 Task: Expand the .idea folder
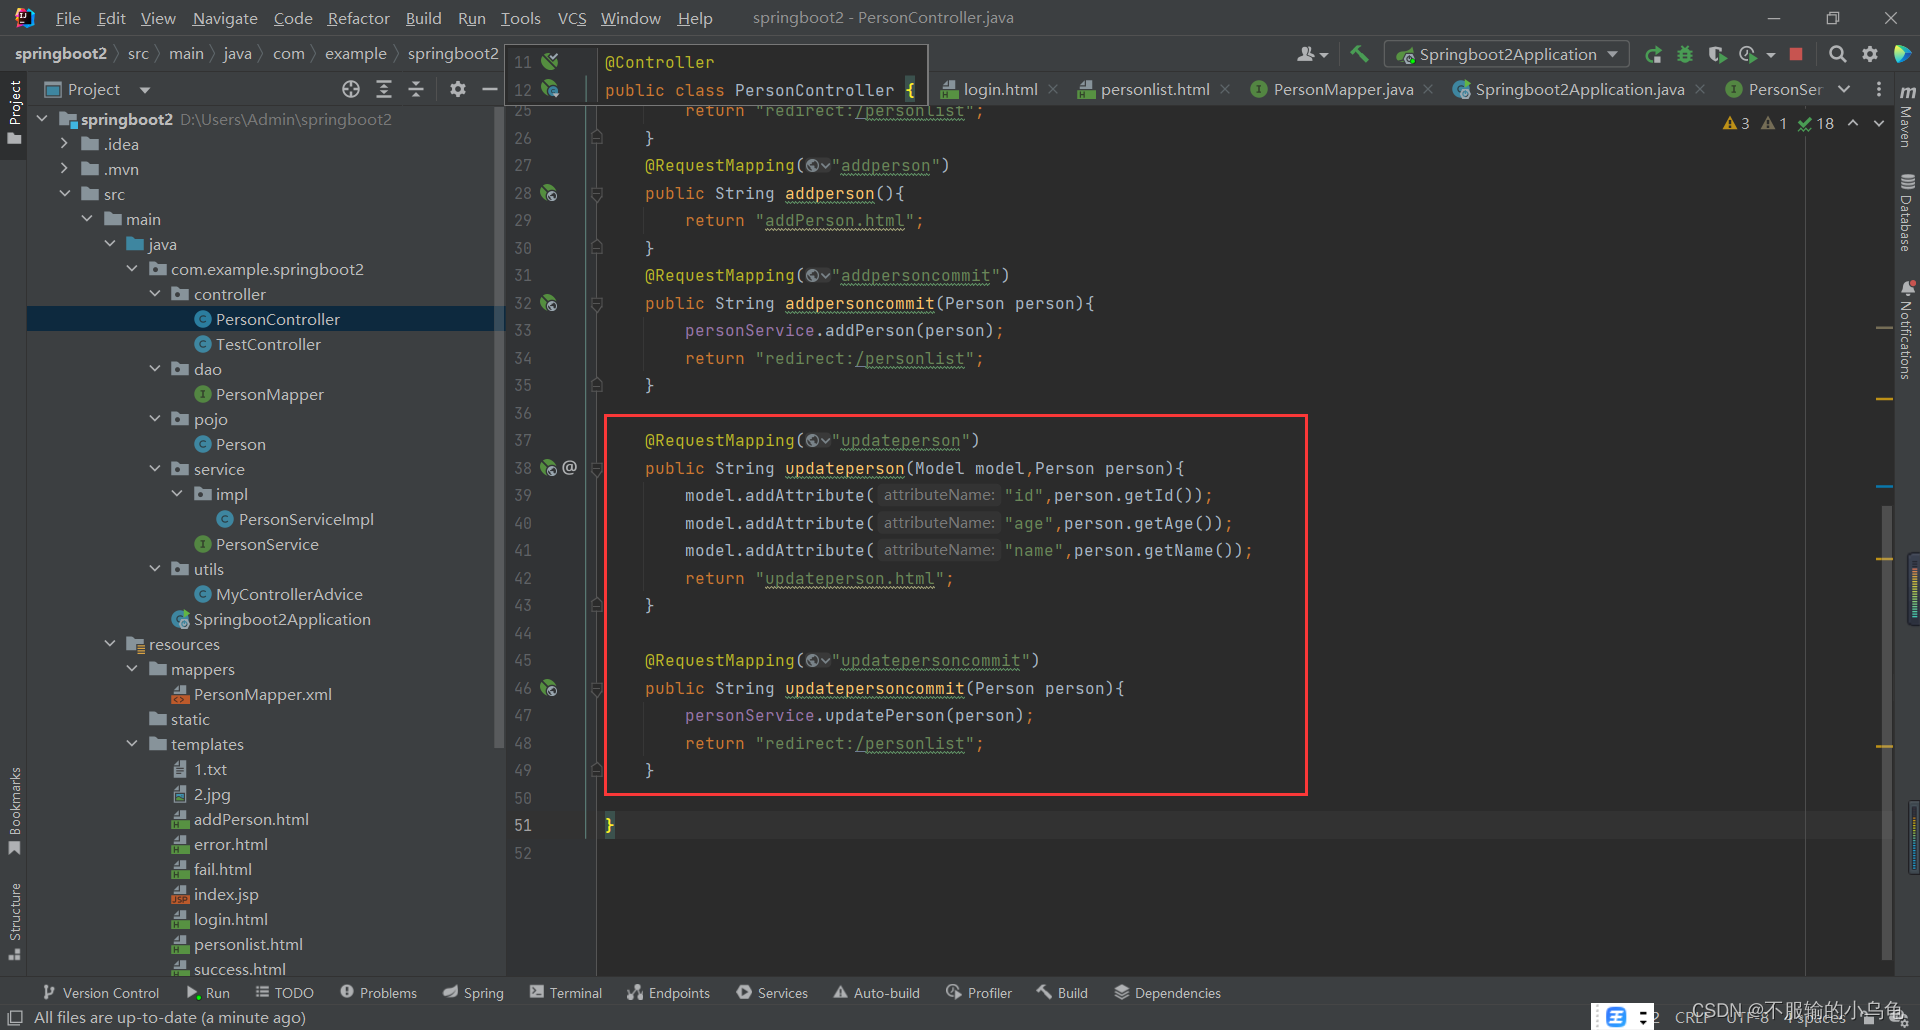[x=64, y=144]
